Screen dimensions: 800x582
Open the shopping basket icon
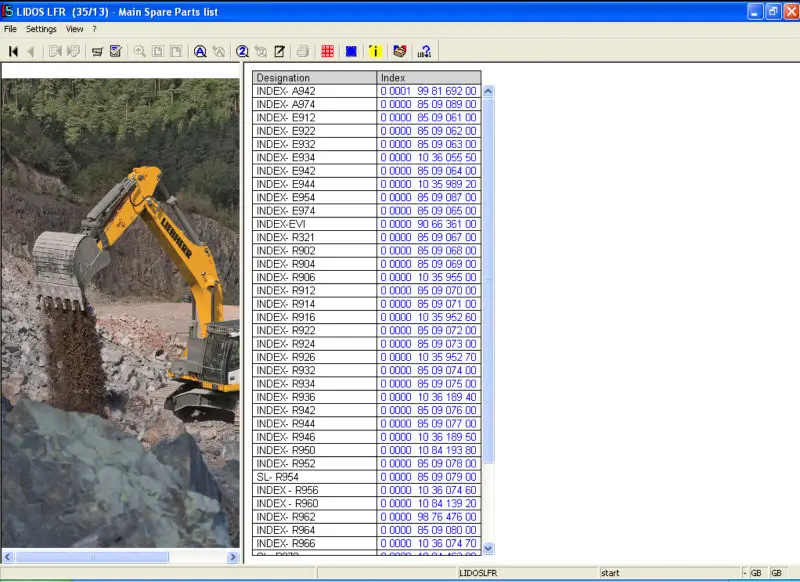point(399,51)
